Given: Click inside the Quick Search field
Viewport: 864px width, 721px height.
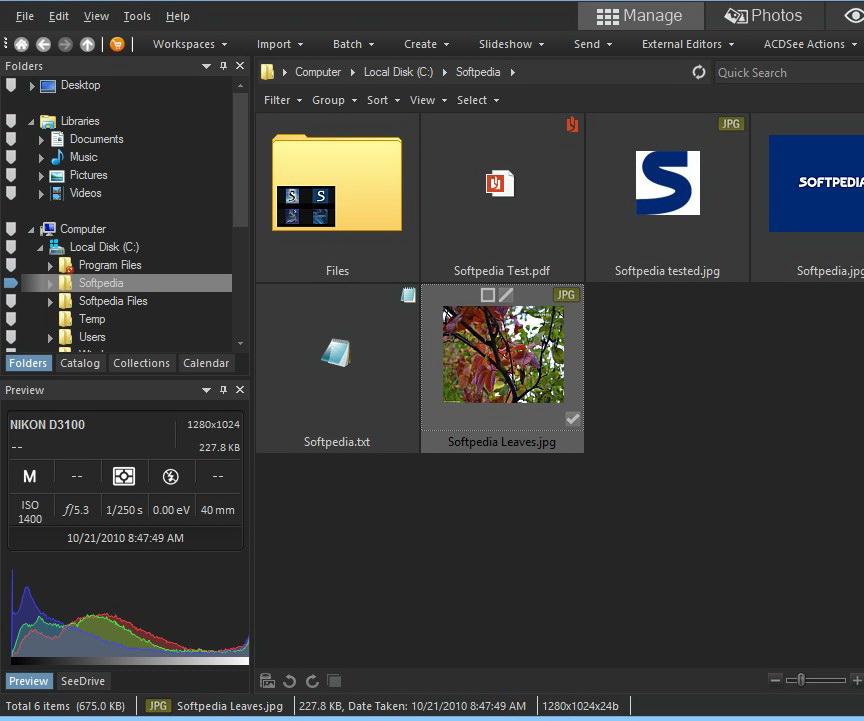Looking at the screenshot, I should (x=789, y=73).
